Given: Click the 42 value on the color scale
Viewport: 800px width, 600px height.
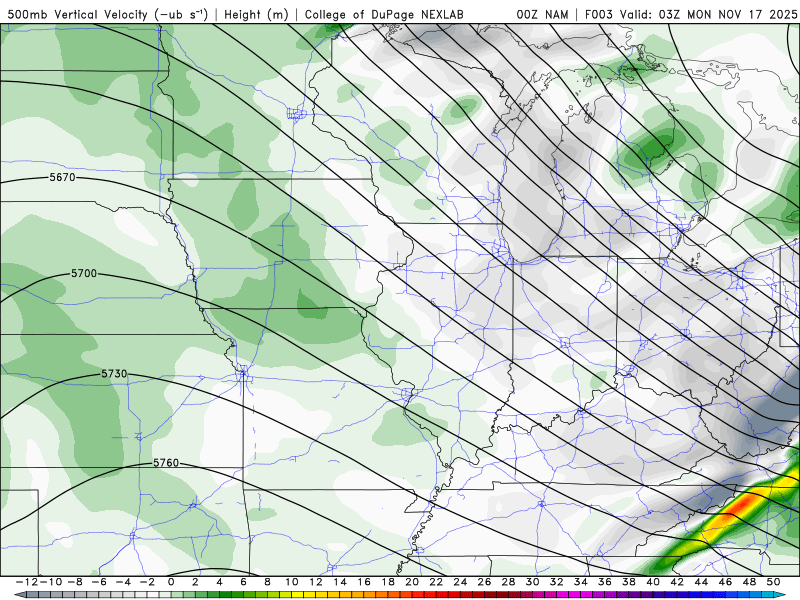Looking at the screenshot, I should 677,582.
